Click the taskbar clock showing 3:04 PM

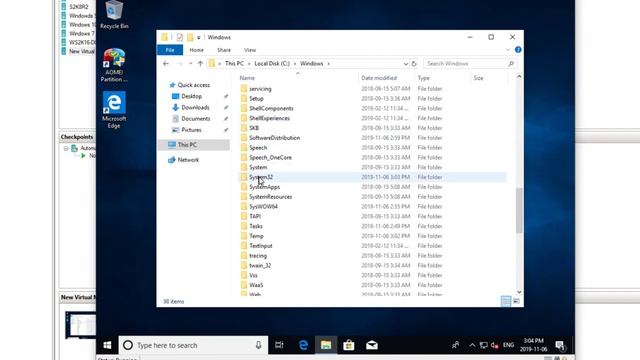point(533,345)
